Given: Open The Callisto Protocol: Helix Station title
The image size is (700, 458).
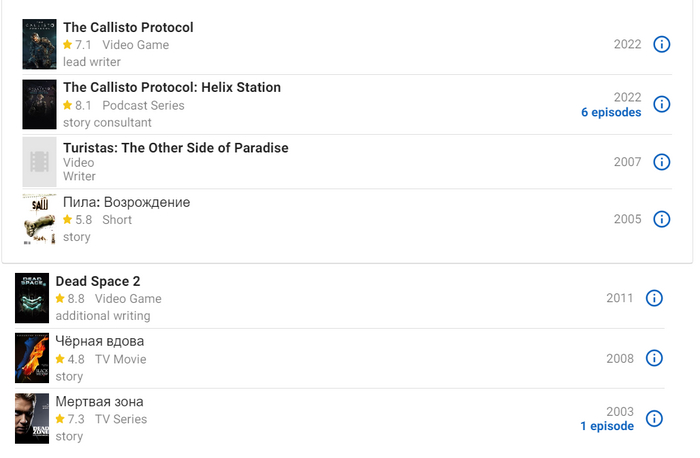Looking at the screenshot, I should 172,87.
